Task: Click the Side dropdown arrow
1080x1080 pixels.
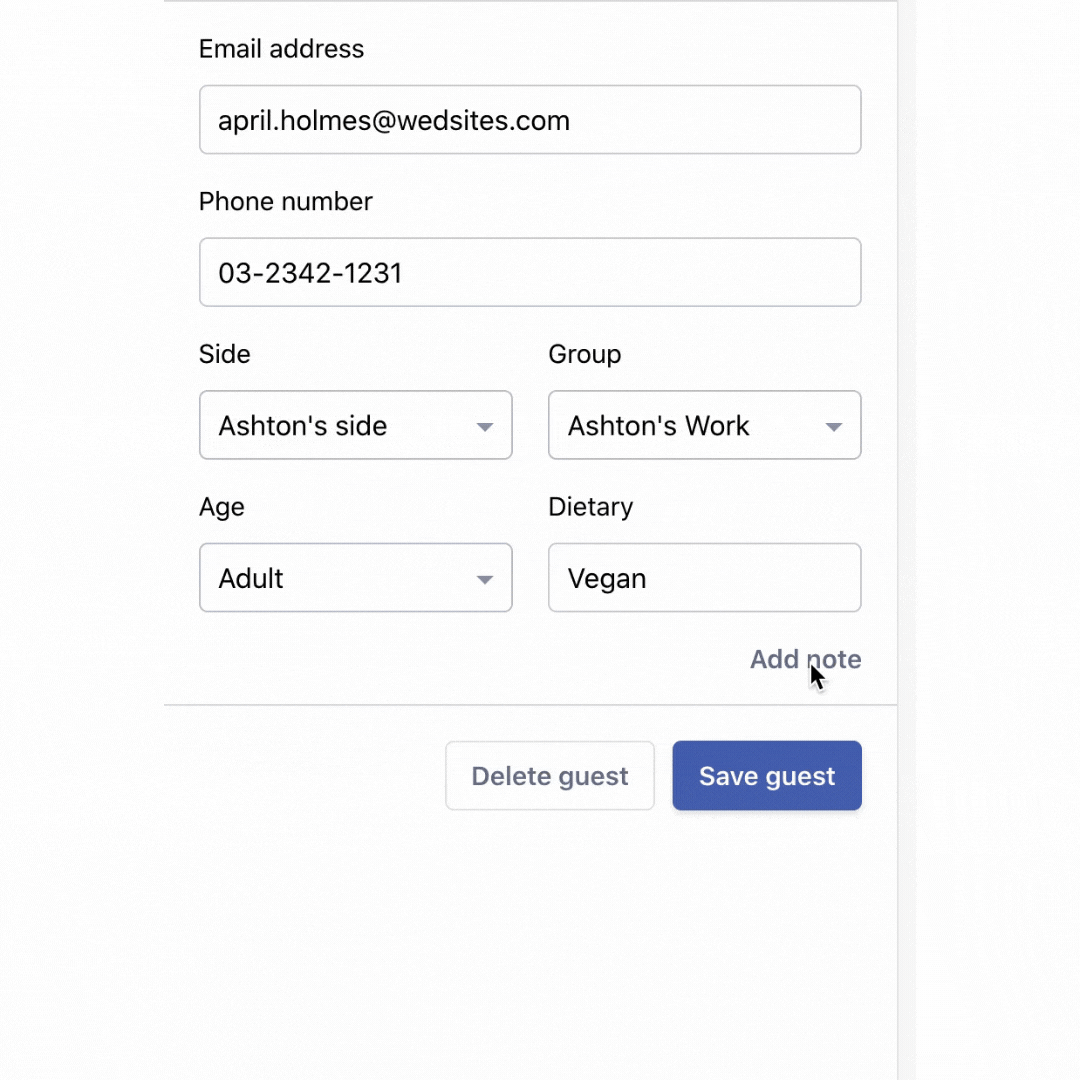Action: pos(485,427)
